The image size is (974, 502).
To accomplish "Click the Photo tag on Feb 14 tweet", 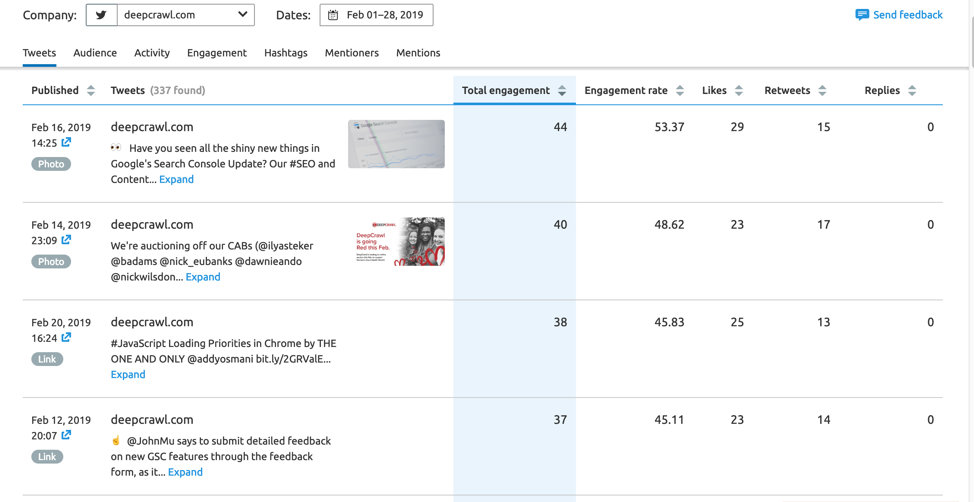I will (x=51, y=262).
